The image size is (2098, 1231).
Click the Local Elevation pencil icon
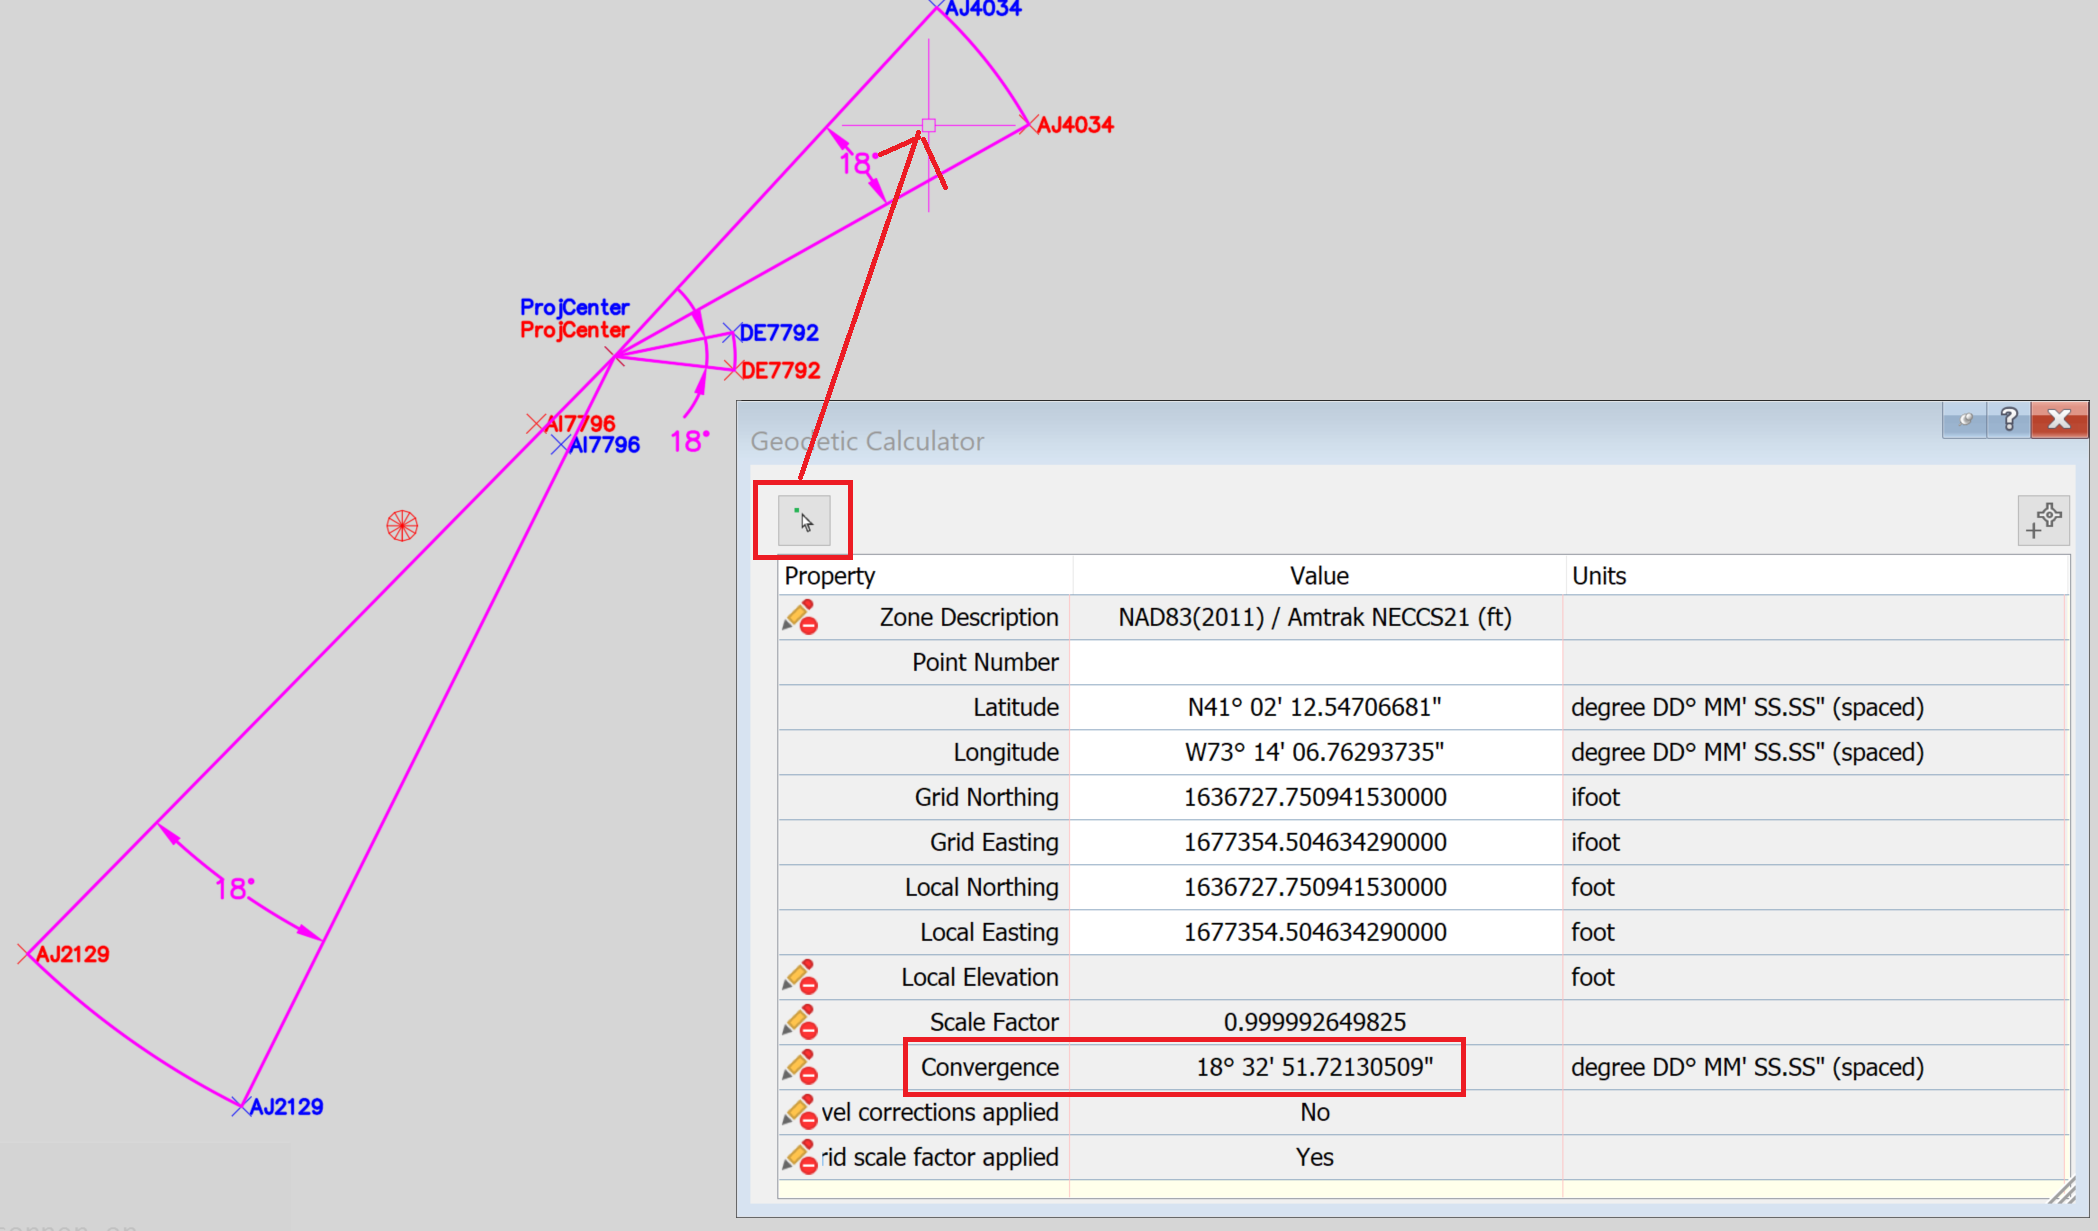point(800,977)
